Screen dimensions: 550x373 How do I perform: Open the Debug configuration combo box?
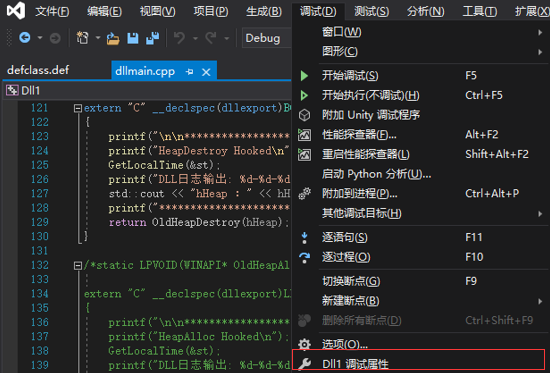click(267, 38)
